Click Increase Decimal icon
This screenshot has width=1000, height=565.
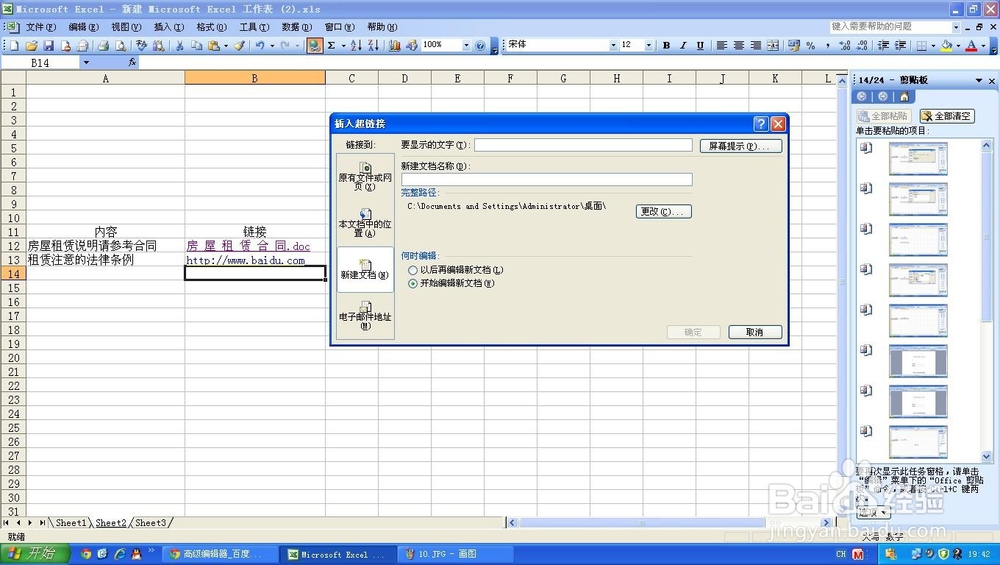click(x=845, y=45)
